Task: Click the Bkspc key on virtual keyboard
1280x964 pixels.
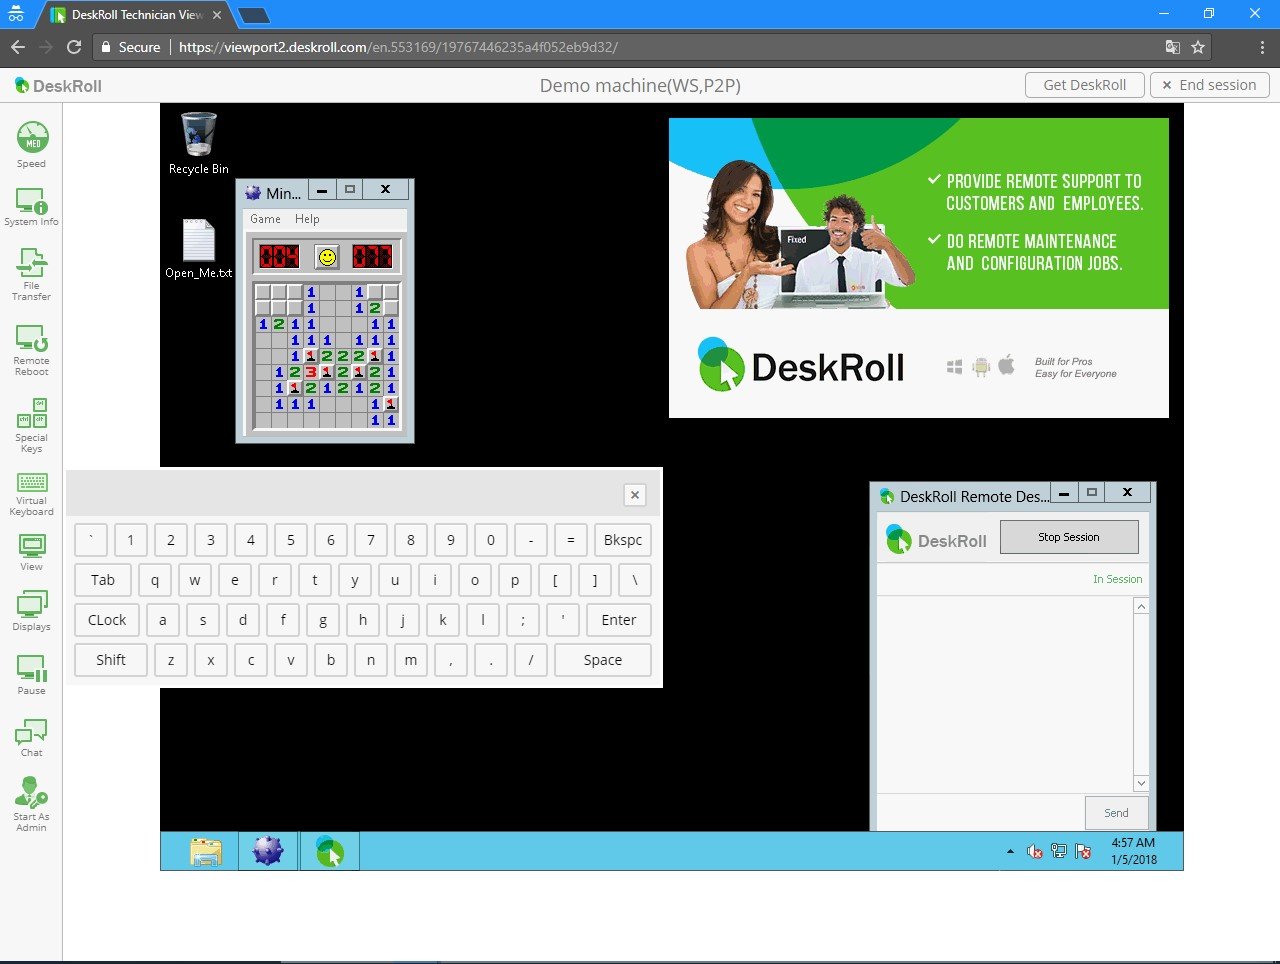Action: (x=623, y=540)
